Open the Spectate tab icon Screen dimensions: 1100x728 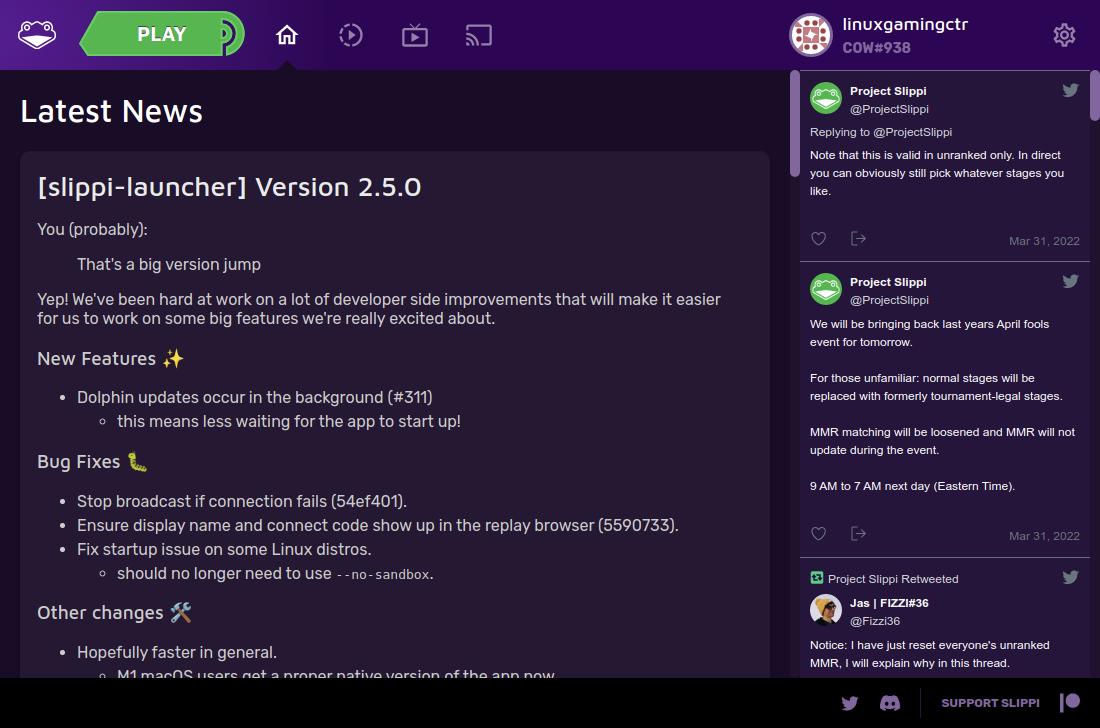pyautogui.click(x=415, y=35)
